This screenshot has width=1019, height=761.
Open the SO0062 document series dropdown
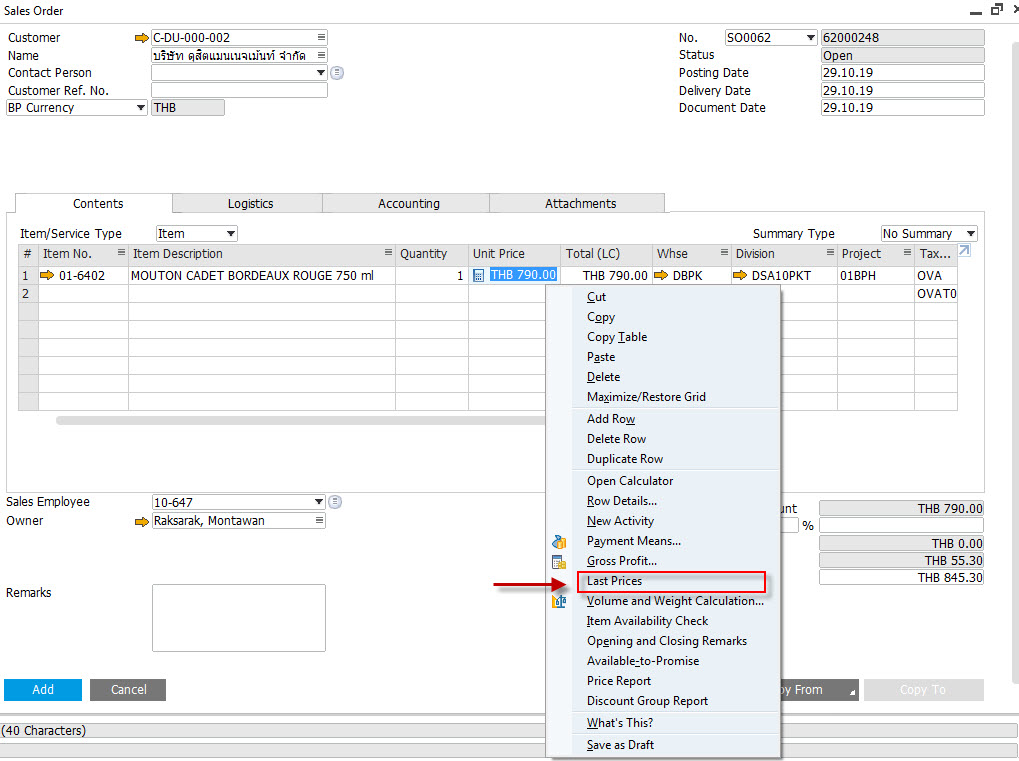[810, 38]
